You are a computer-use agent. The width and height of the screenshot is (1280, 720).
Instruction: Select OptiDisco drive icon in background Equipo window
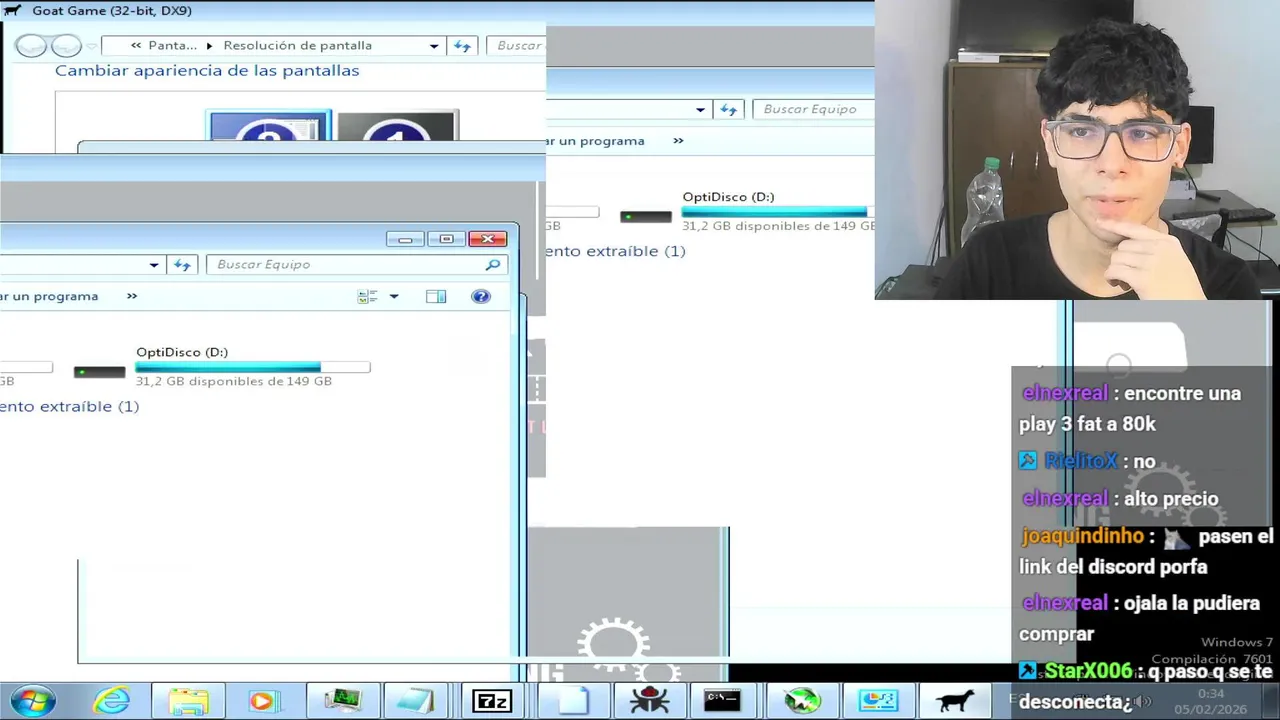(x=646, y=216)
